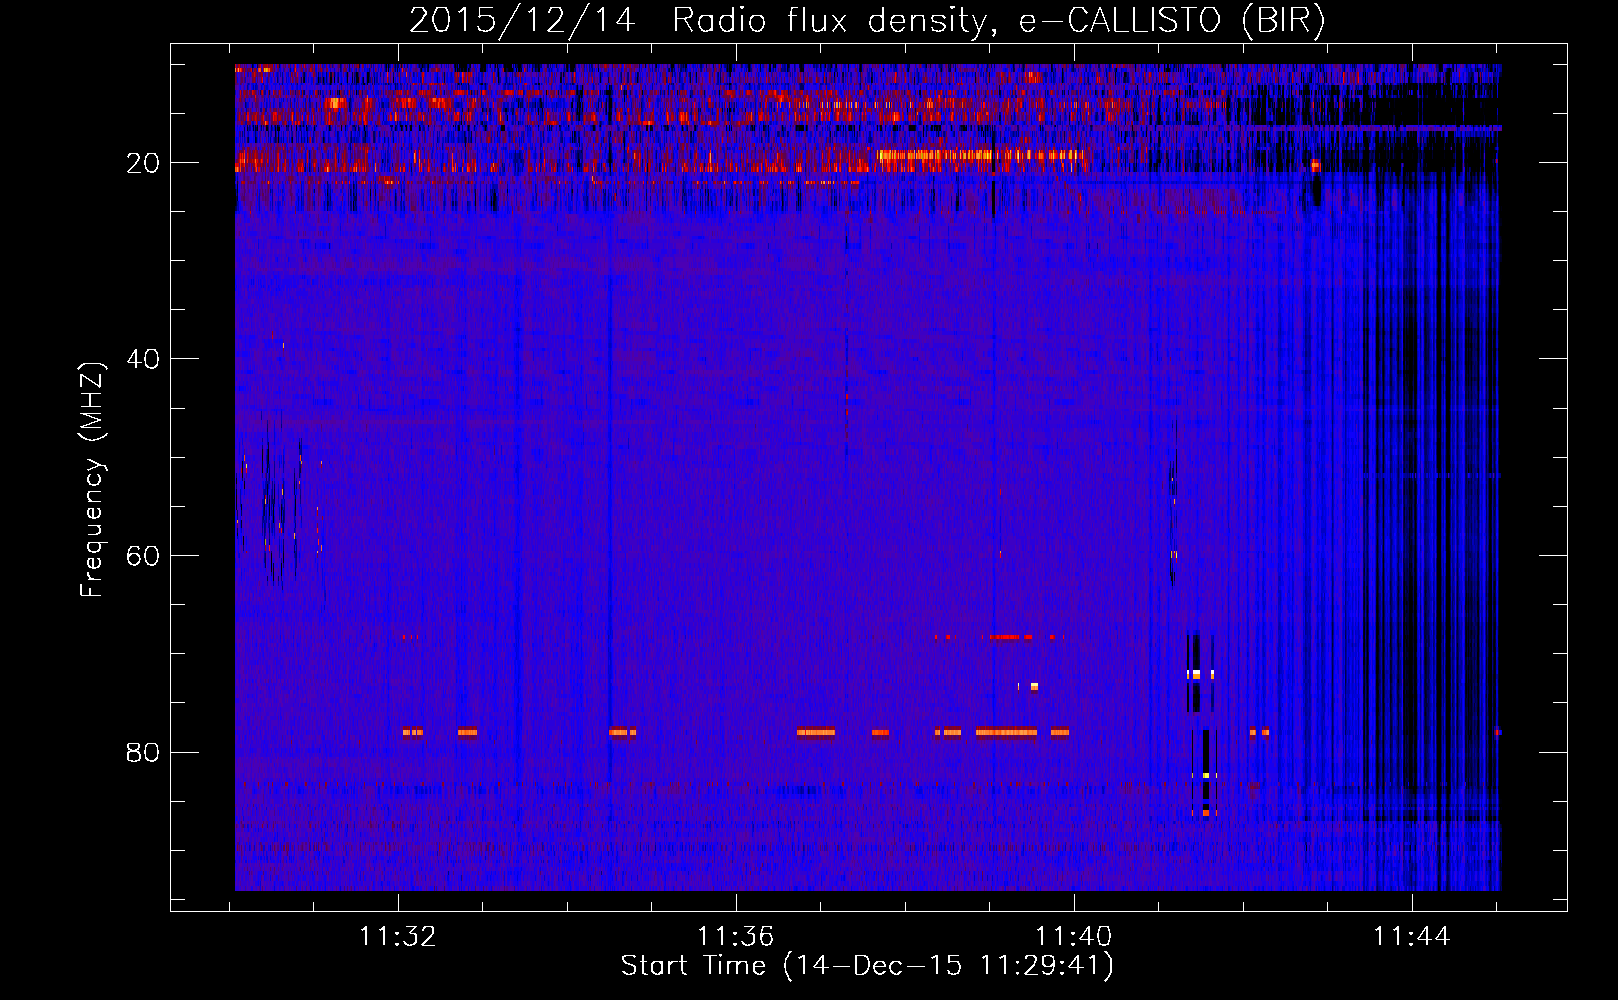Click the 20 MHz frequency tick label

(144, 163)
